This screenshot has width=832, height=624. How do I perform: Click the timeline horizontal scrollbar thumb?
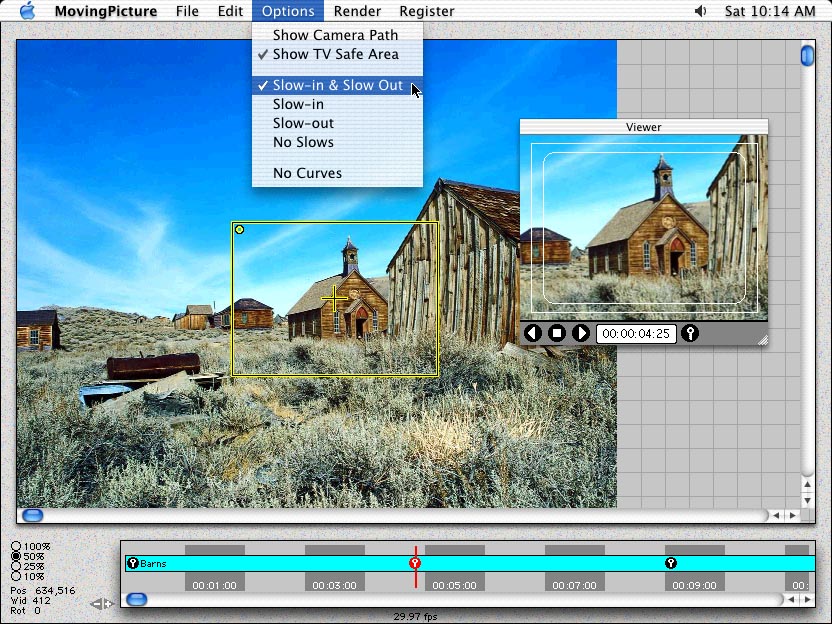point(137,600)
